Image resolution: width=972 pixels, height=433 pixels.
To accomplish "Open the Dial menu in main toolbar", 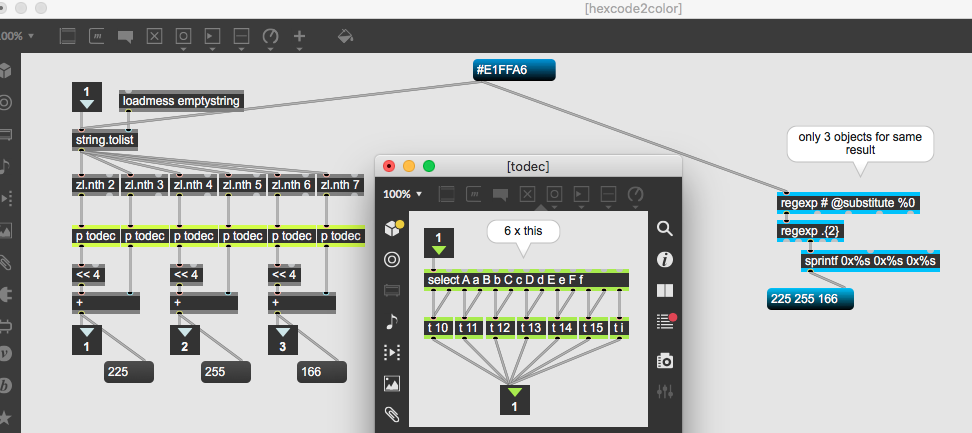I will pyautogui.click(x=270, y=36).
